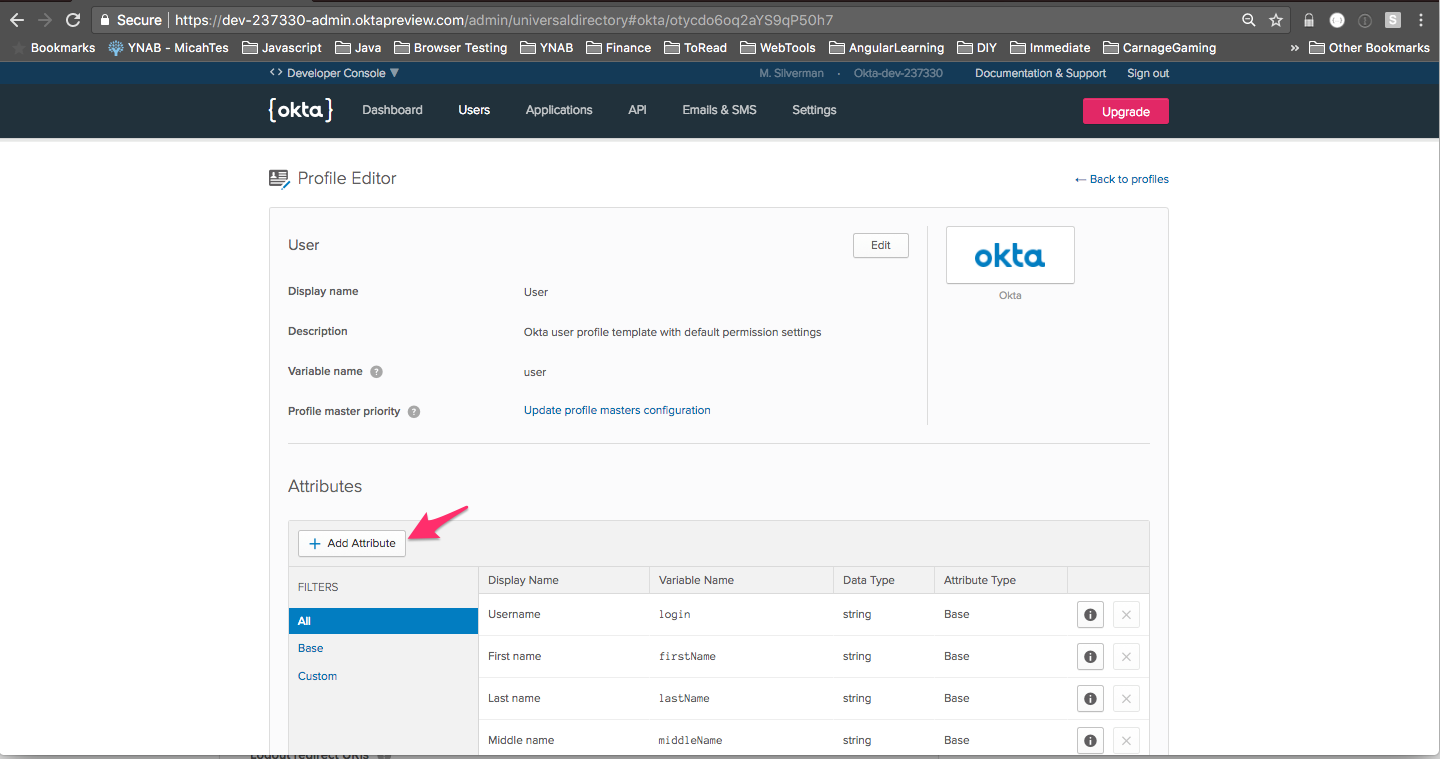Open Update profile masters configuration link

pyautogui.click(x=617, y=410)
